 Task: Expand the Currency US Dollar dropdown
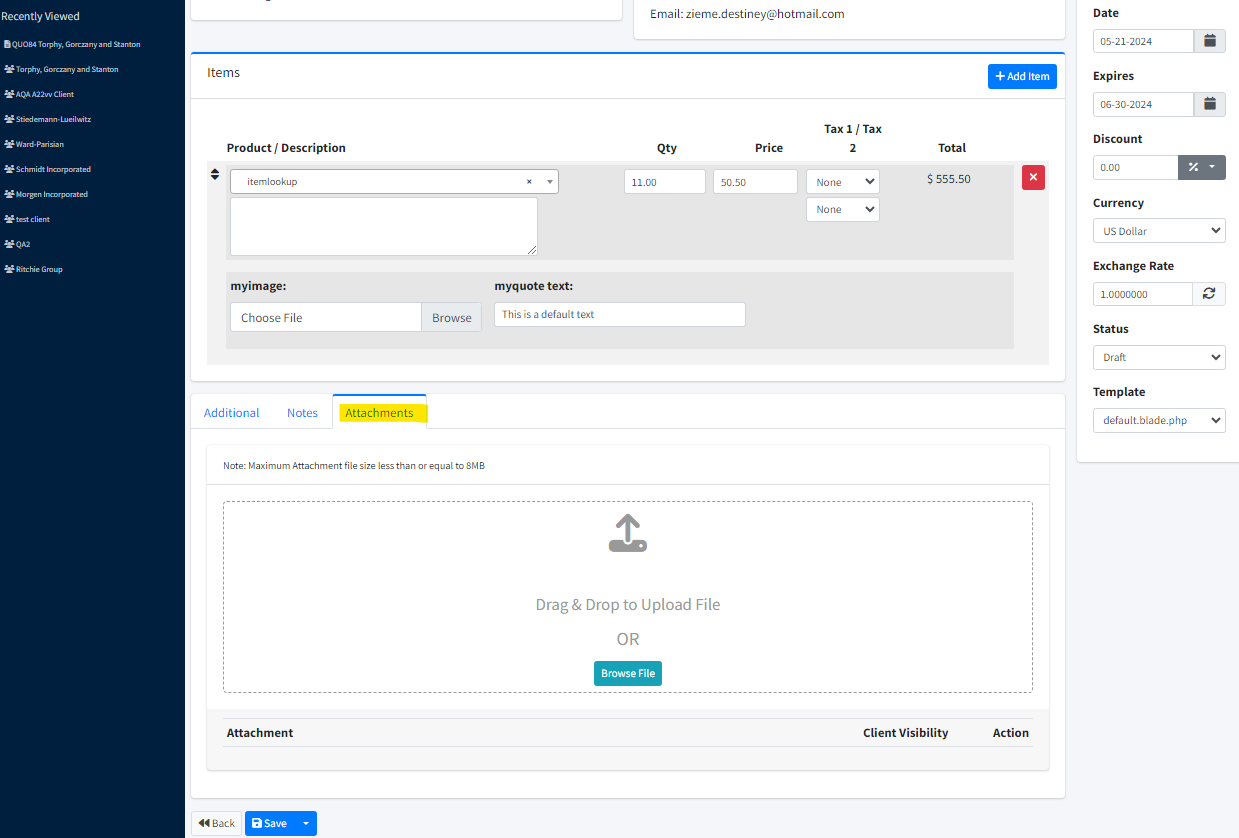click(1158, 231)
